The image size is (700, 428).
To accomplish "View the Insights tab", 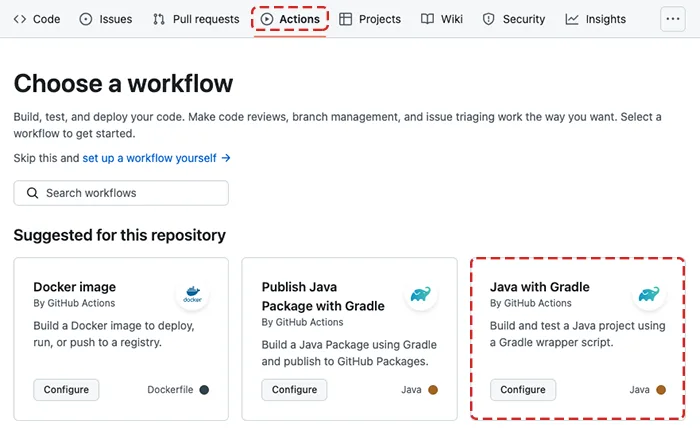I will pos(596,19).
